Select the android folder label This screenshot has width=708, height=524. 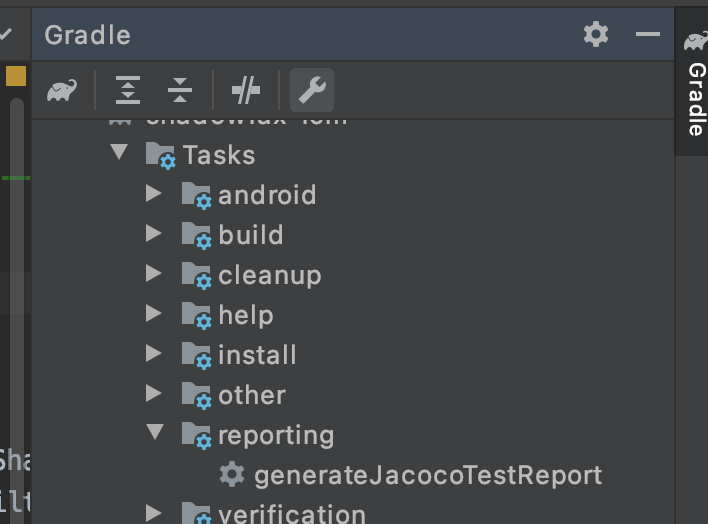[267, 195]
